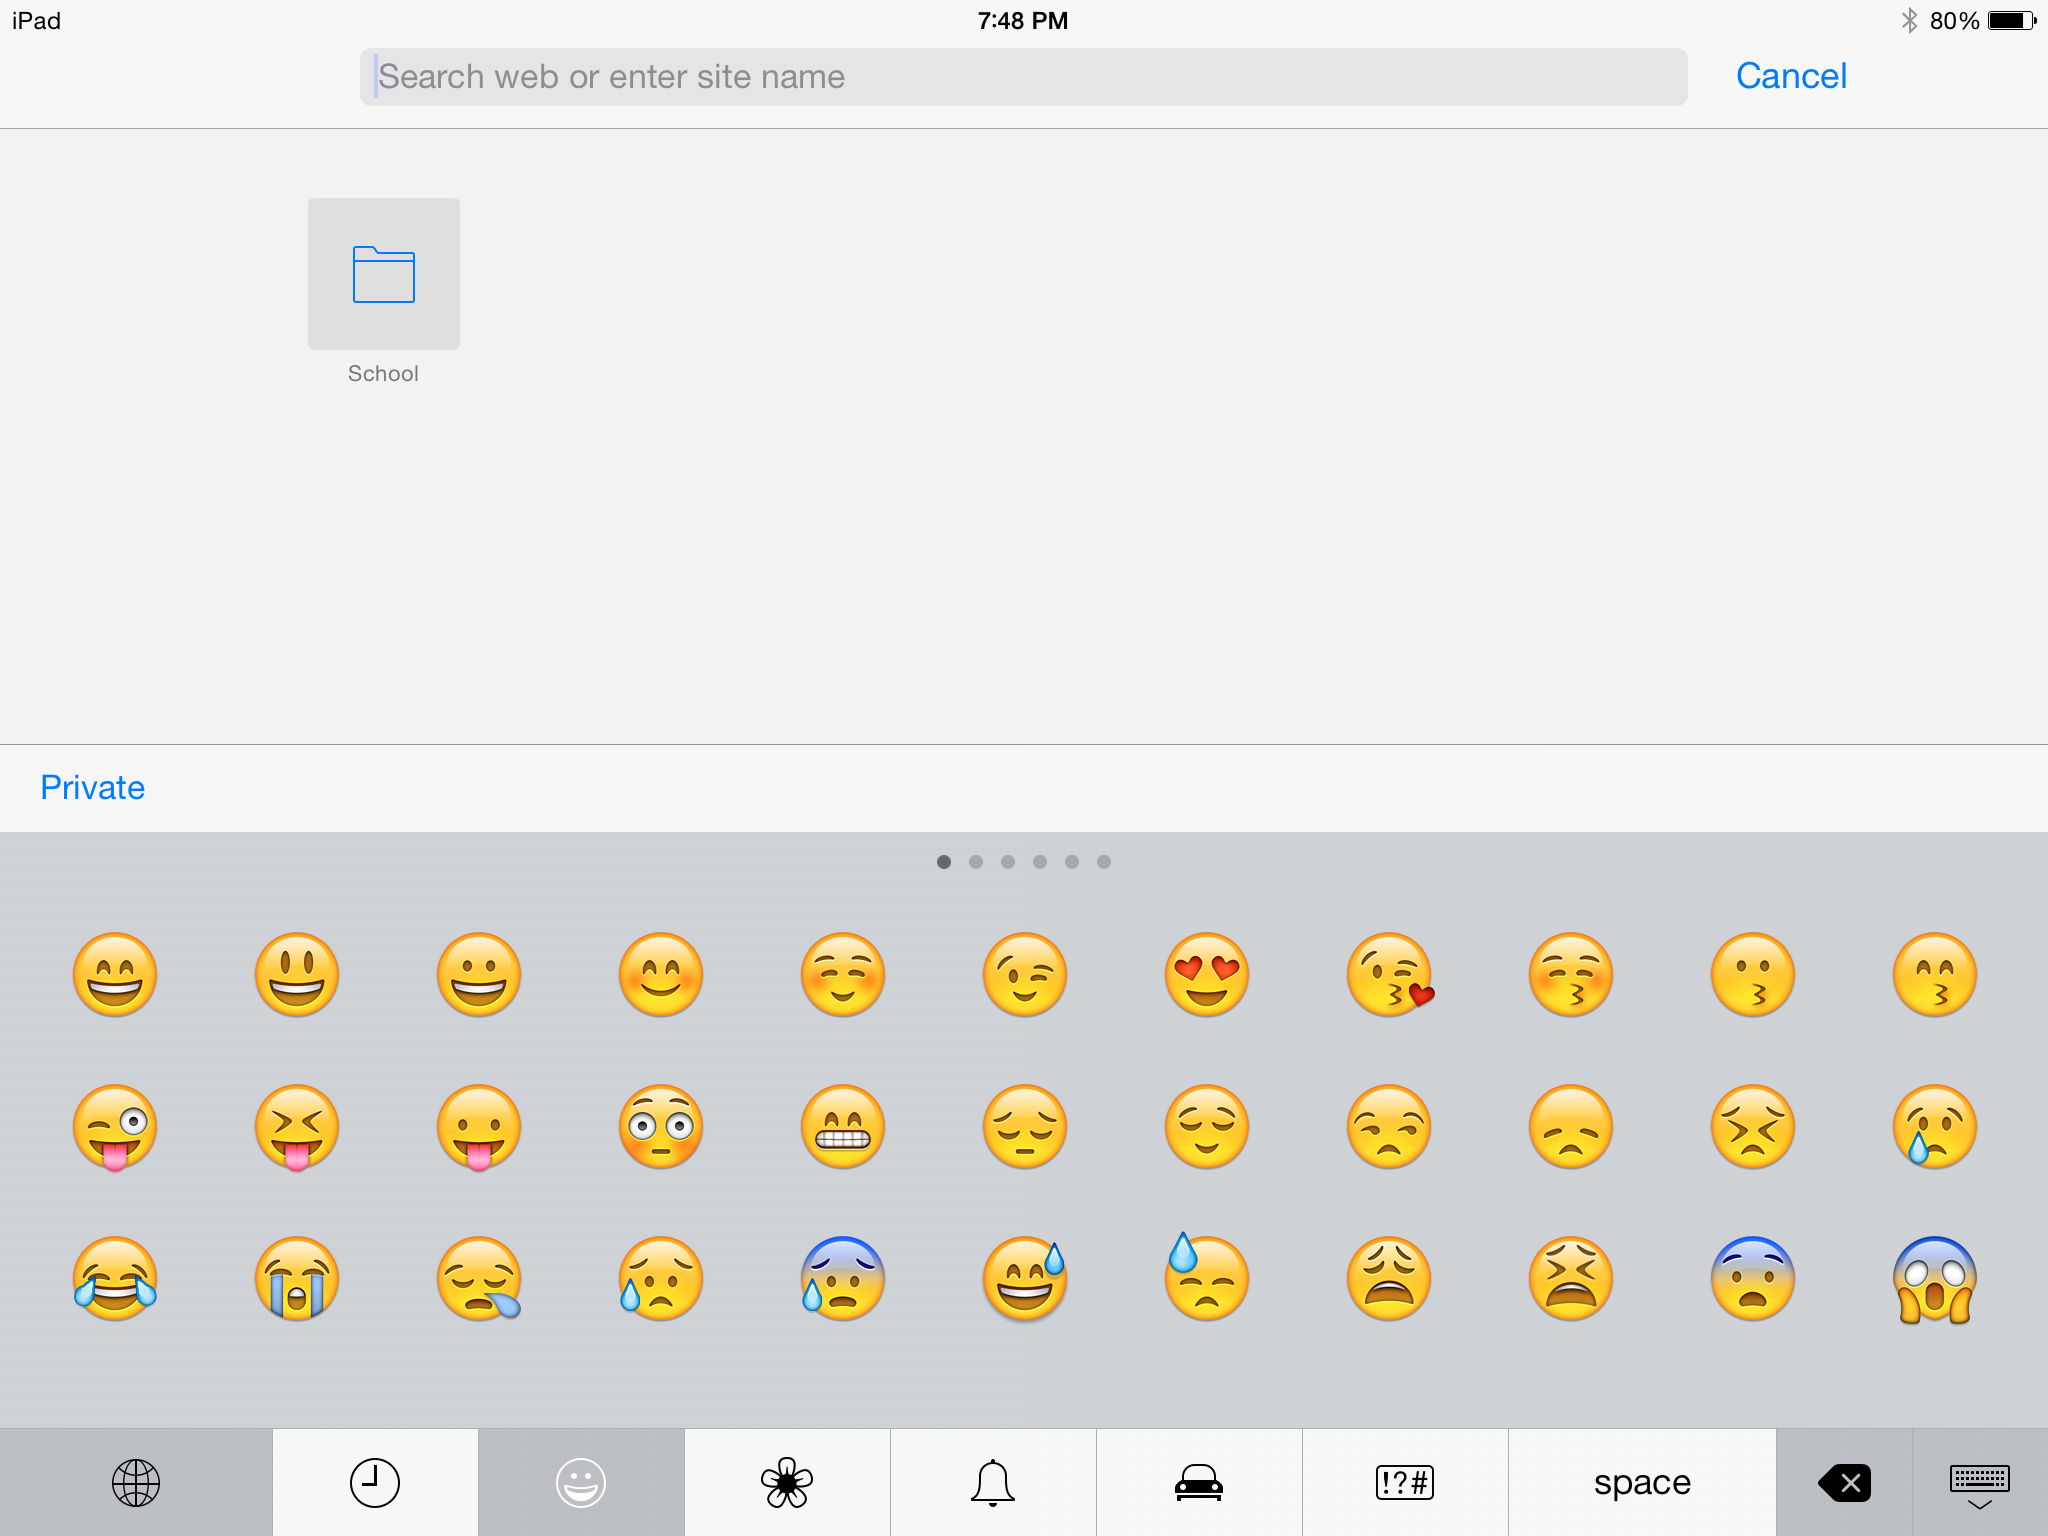The height and width of the screenshot is (1536, 2048).
Task: Click the Cancel button in search bar
Action: coord(1792,76)
